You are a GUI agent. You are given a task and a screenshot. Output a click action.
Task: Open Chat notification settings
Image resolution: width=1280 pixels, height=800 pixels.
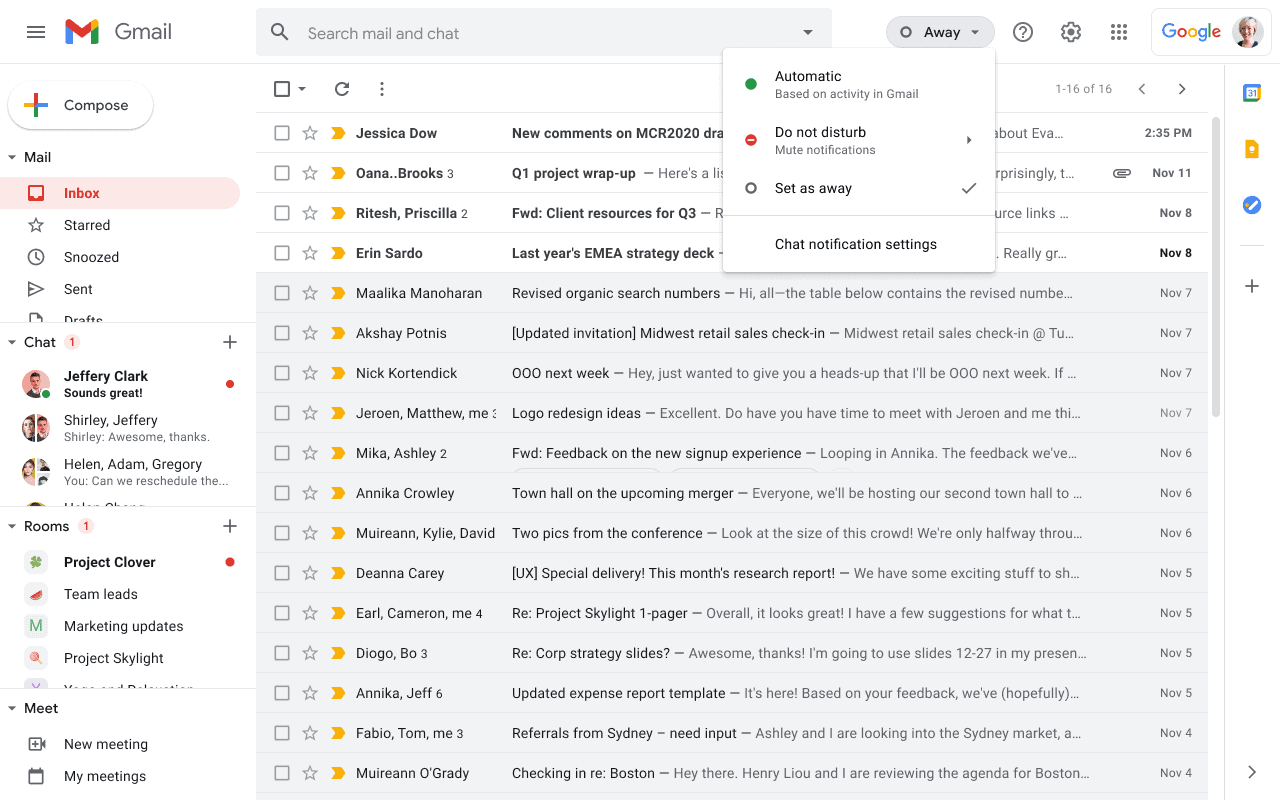(x=855, y=243)
